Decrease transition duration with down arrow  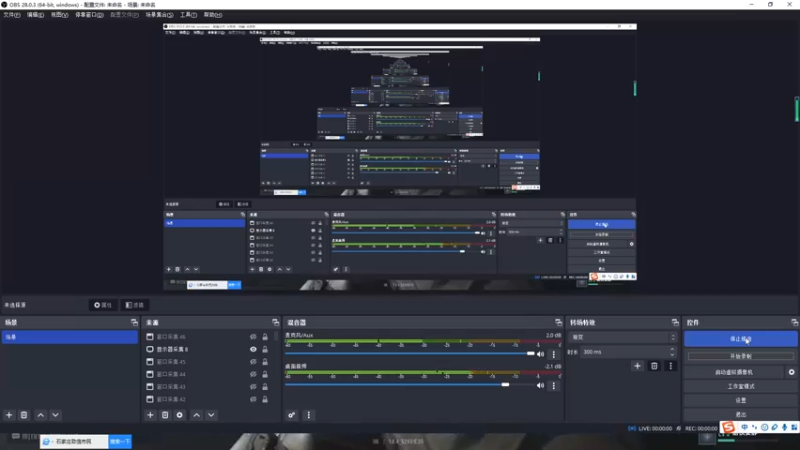pyautogui.click(x=672, y=355)
